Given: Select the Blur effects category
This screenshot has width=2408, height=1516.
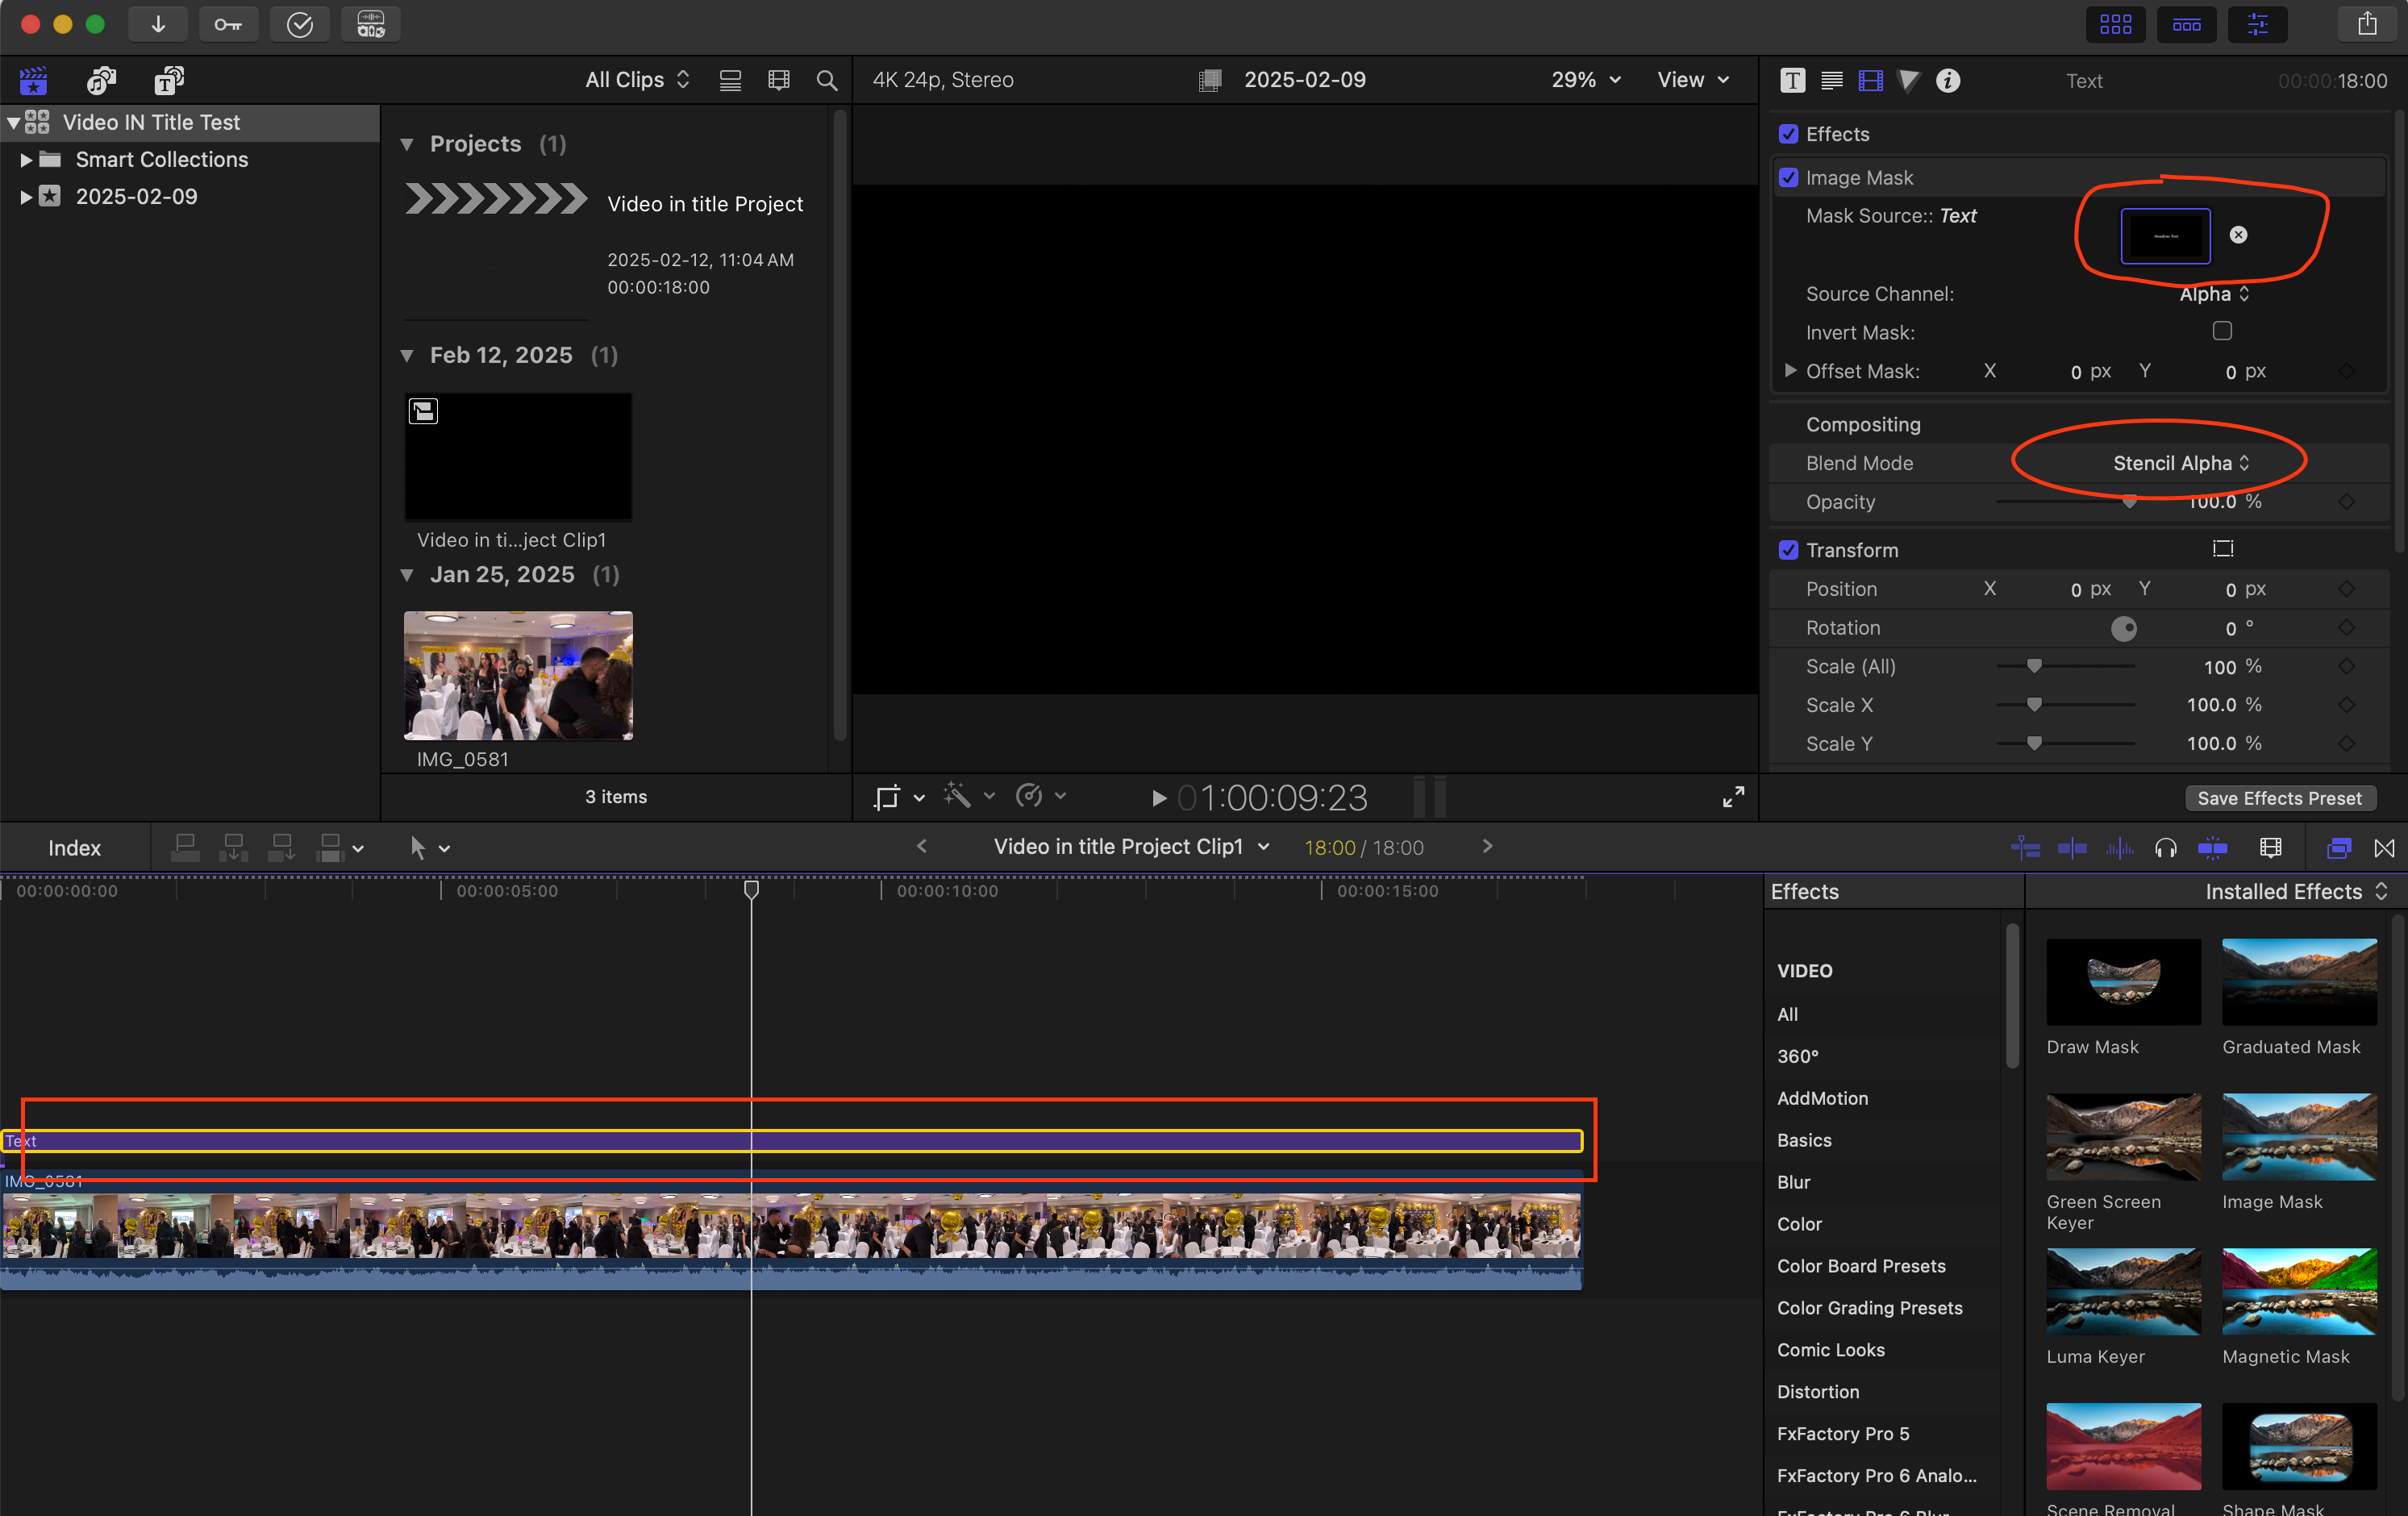Looking at the screenshot, I should 1793,1182.
